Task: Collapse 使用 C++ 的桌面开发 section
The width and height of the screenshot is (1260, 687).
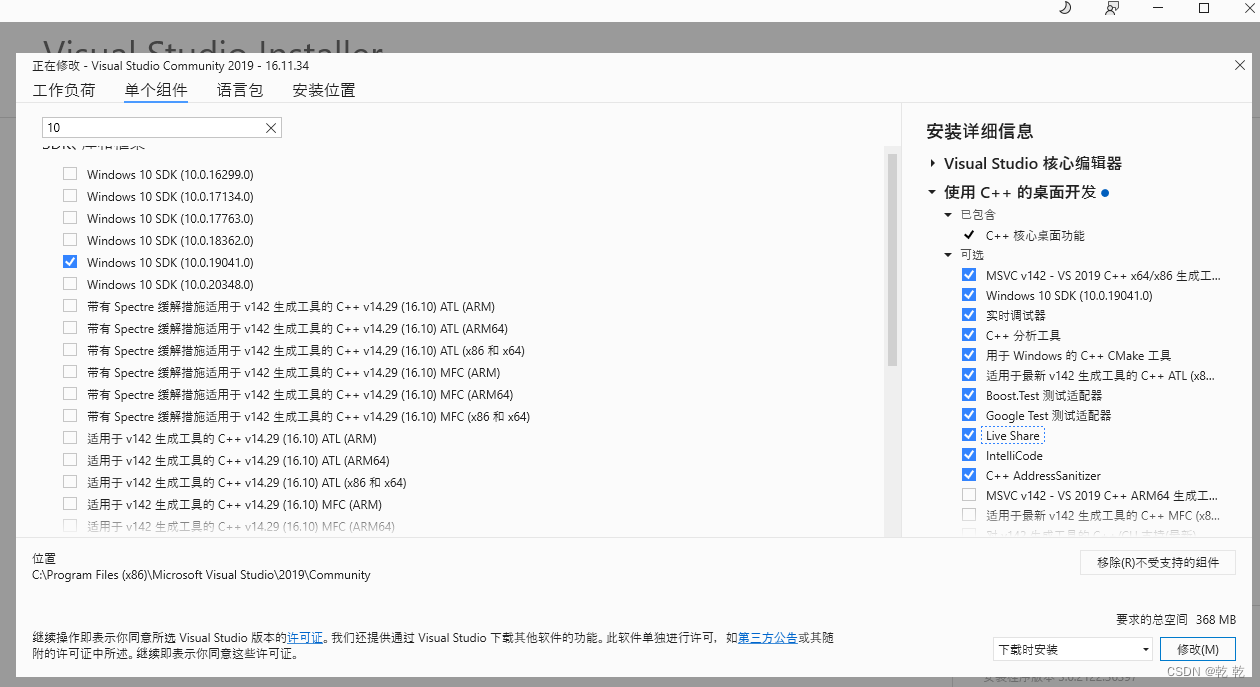Action: [x=932, y=192]
